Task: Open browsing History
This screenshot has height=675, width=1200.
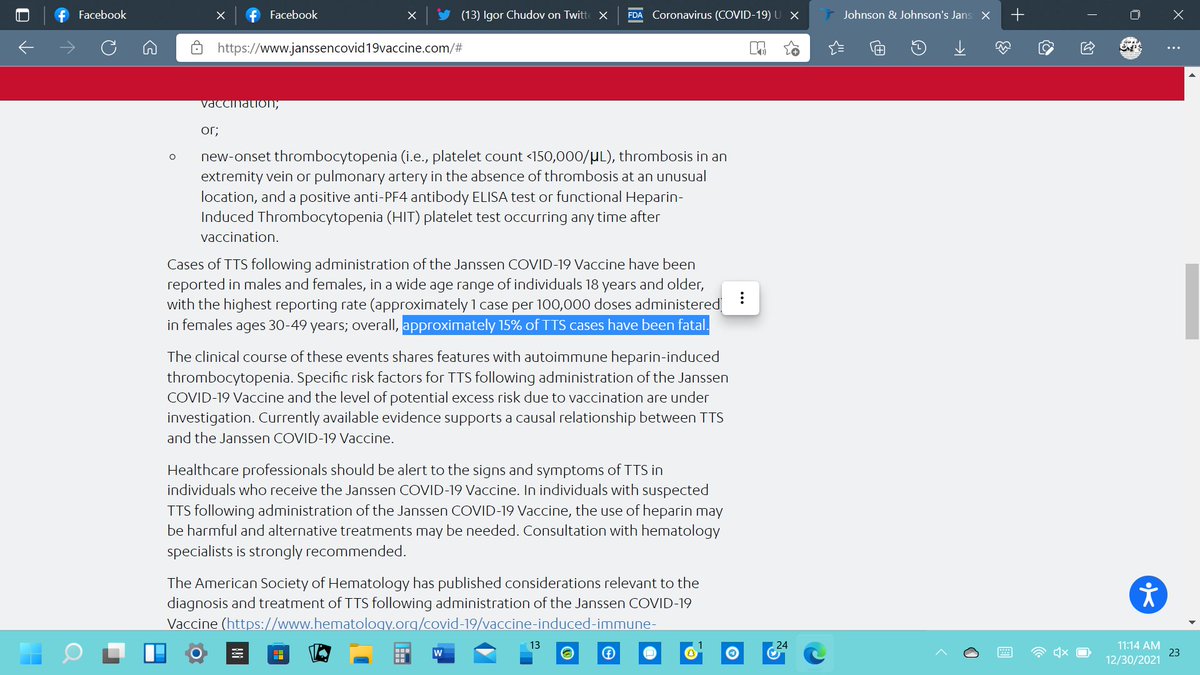Action: pos(917,48)
